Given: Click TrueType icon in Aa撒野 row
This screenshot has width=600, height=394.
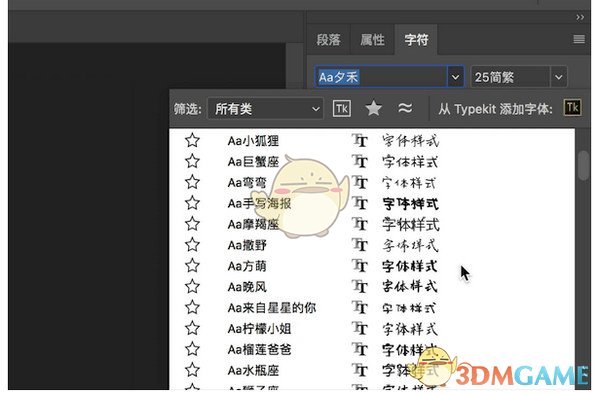Looking at the screenshot, I should (360, 244).
